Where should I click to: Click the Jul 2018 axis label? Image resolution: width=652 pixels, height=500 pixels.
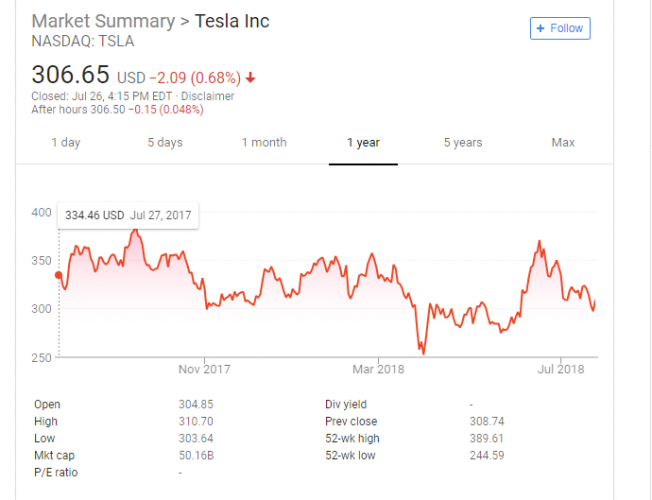[x=559, y=370]
